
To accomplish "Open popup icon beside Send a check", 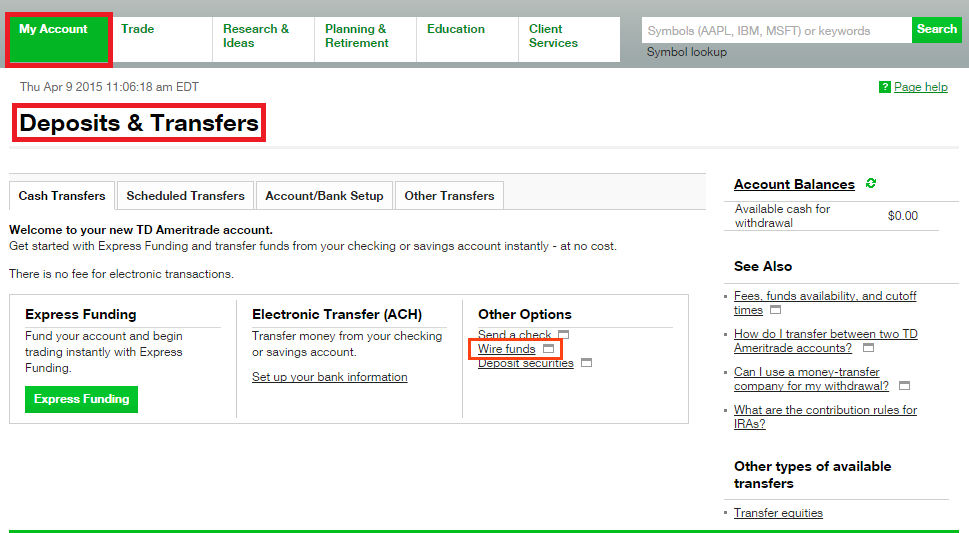I will pyautogui.click(x=563, y=335).
